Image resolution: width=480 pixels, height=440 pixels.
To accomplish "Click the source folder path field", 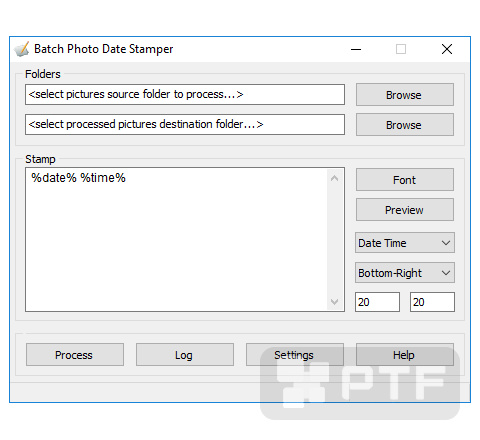I will tap(185, 94).
